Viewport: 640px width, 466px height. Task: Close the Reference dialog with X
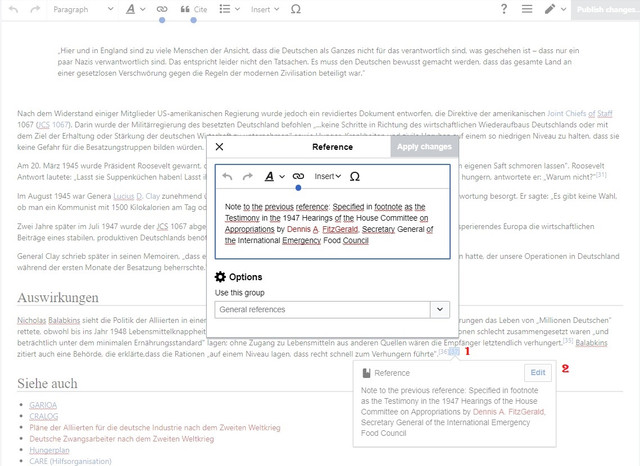tap(219, 146)
